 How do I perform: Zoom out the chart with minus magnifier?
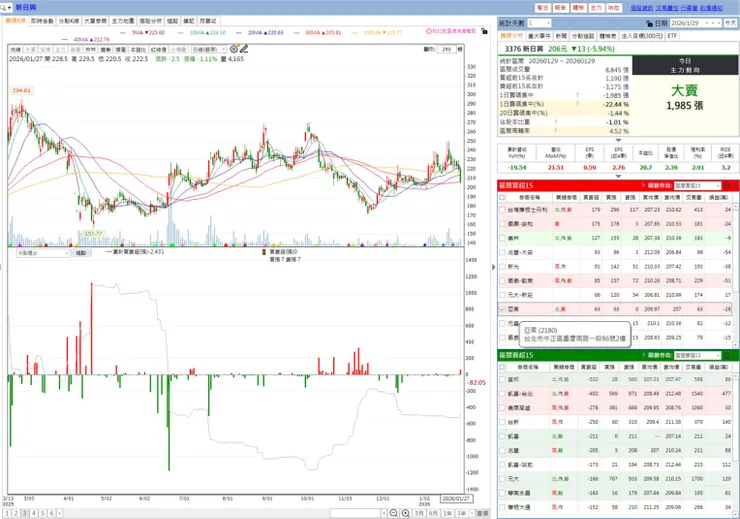394,513
